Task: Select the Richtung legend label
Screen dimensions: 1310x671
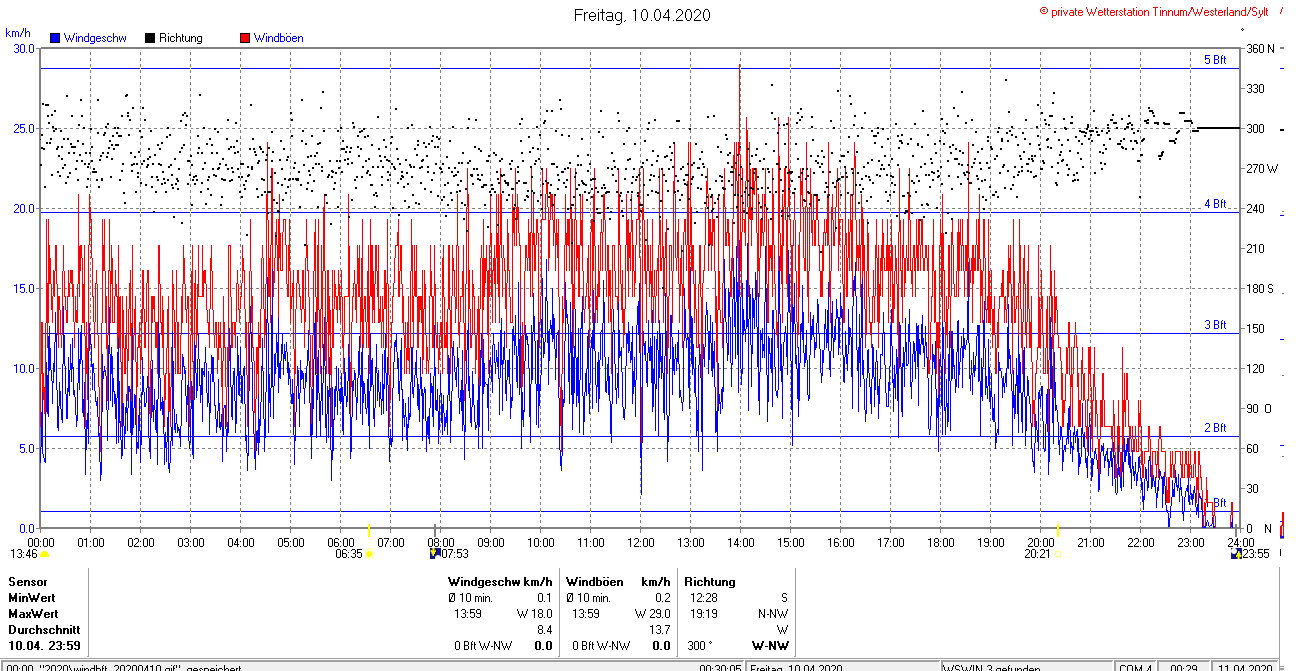Action: (181, 38)
